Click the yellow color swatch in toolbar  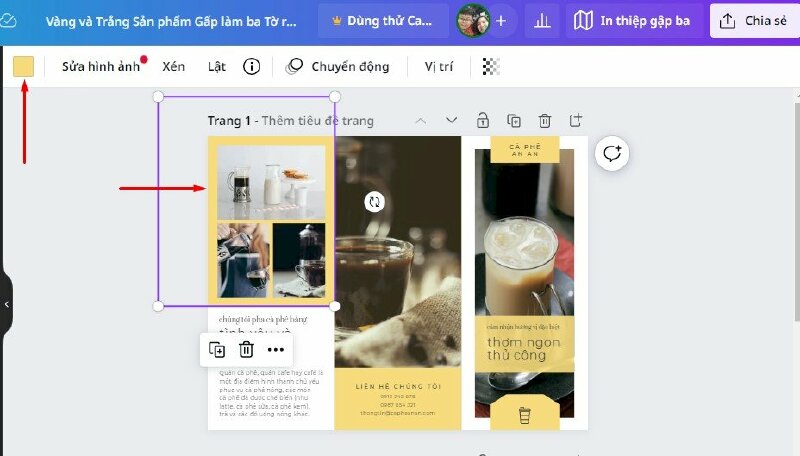(23, 67)
